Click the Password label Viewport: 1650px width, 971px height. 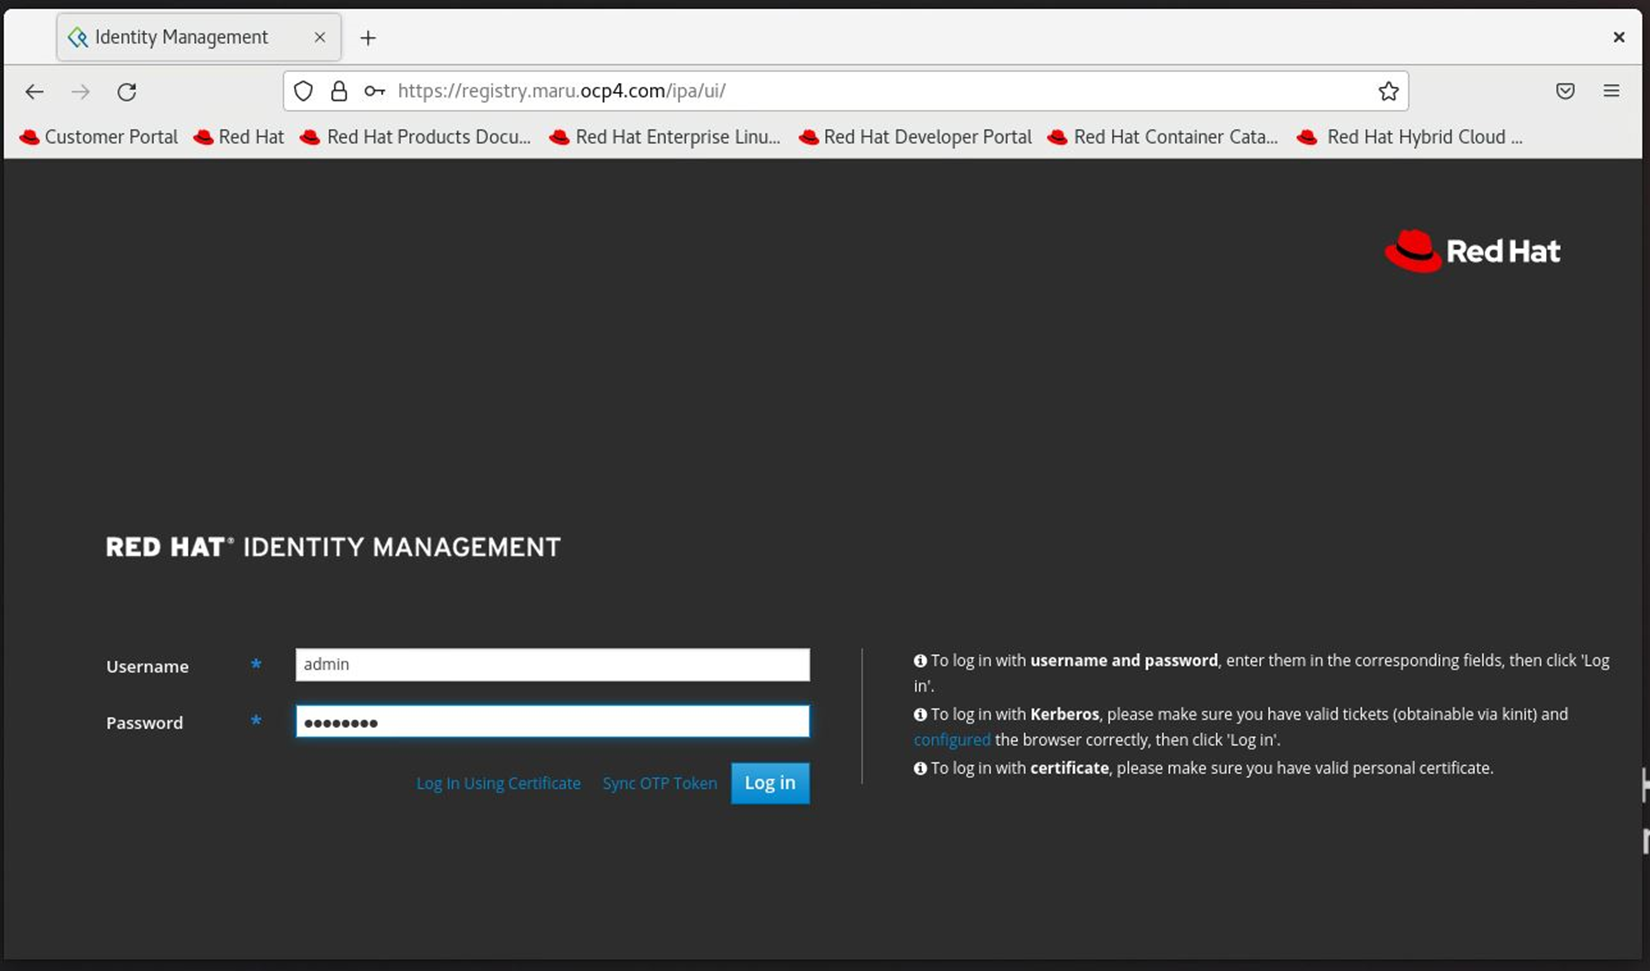tap(144, 723)
